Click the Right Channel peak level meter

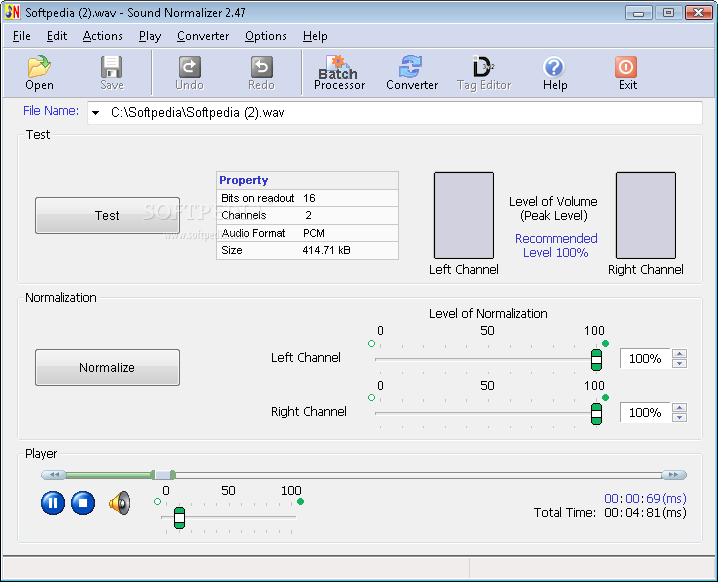point(646,215)
